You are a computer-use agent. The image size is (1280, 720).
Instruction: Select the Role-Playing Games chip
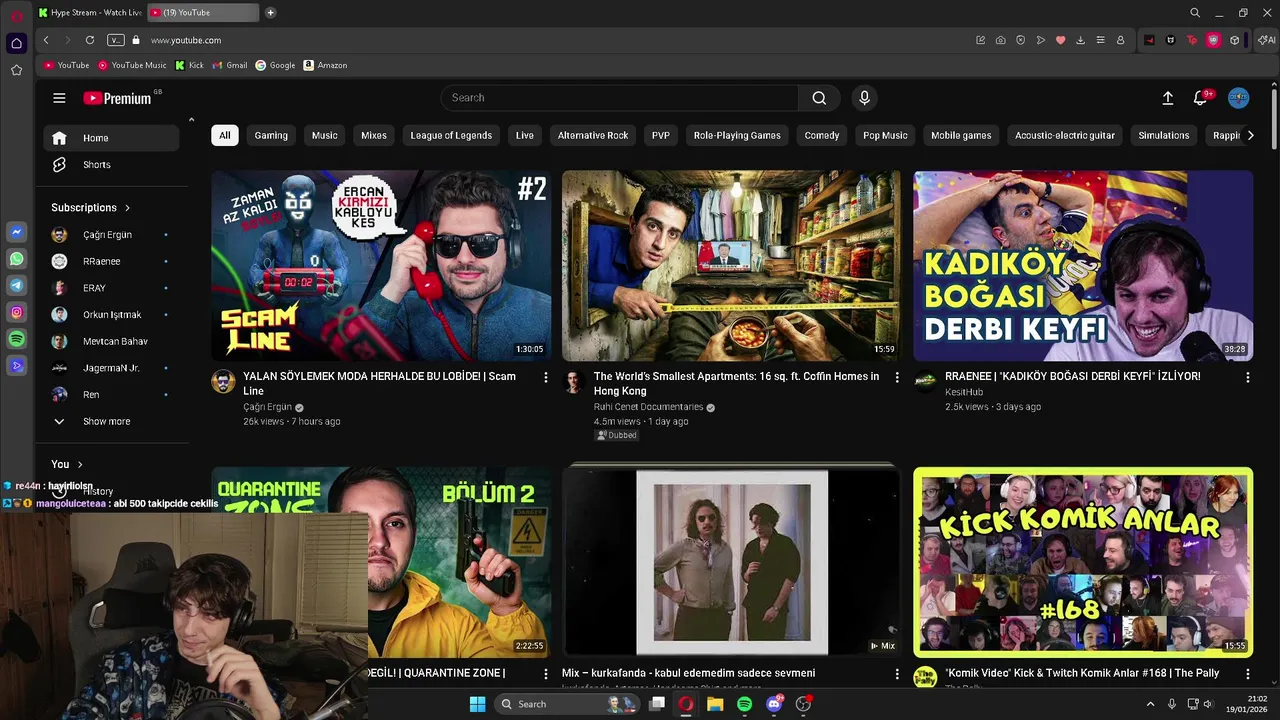737,135
